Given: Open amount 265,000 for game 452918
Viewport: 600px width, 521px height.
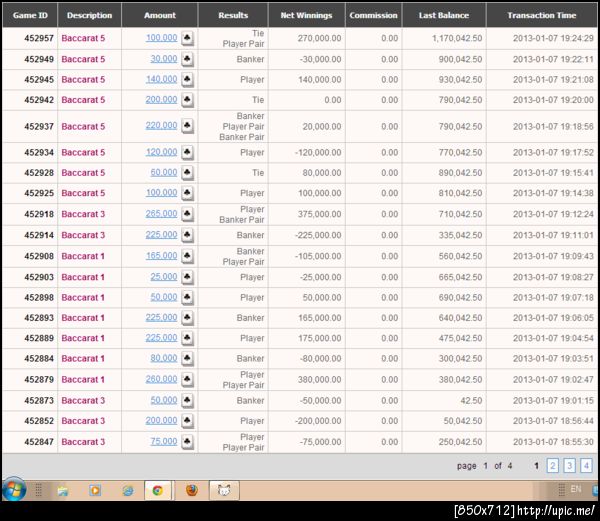Looking at the screenshot, I should click(161, 213).
